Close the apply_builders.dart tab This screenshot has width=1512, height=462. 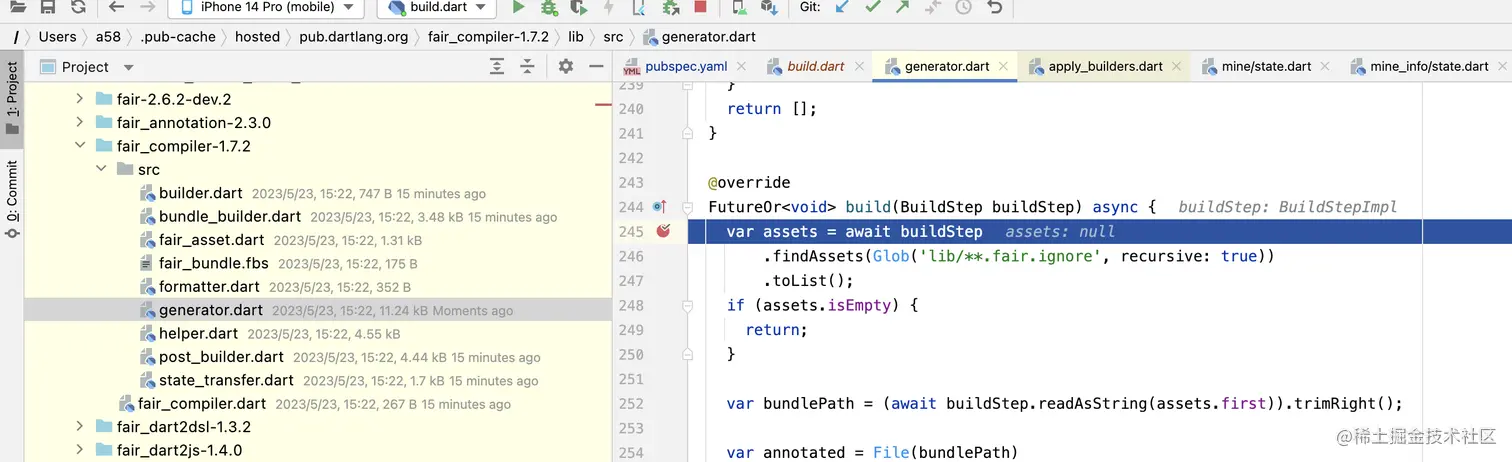pyautogui.click(x=1177, y=66)
